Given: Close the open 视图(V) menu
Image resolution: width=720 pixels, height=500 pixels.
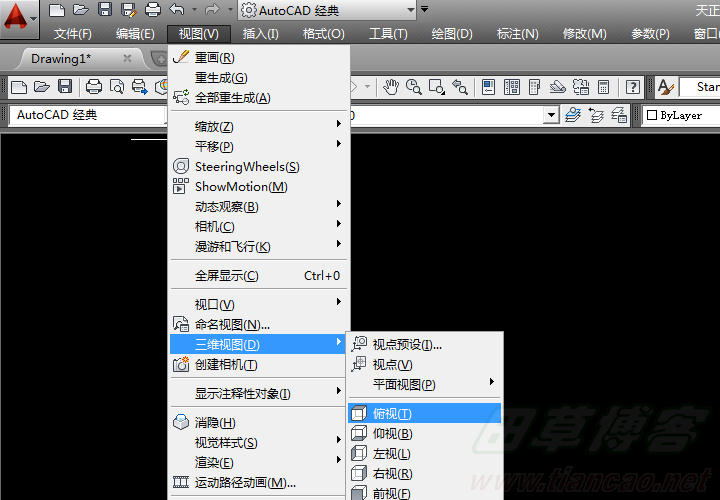Looking at the screenshot, I should pyautogui.click(x=198, y=34).
